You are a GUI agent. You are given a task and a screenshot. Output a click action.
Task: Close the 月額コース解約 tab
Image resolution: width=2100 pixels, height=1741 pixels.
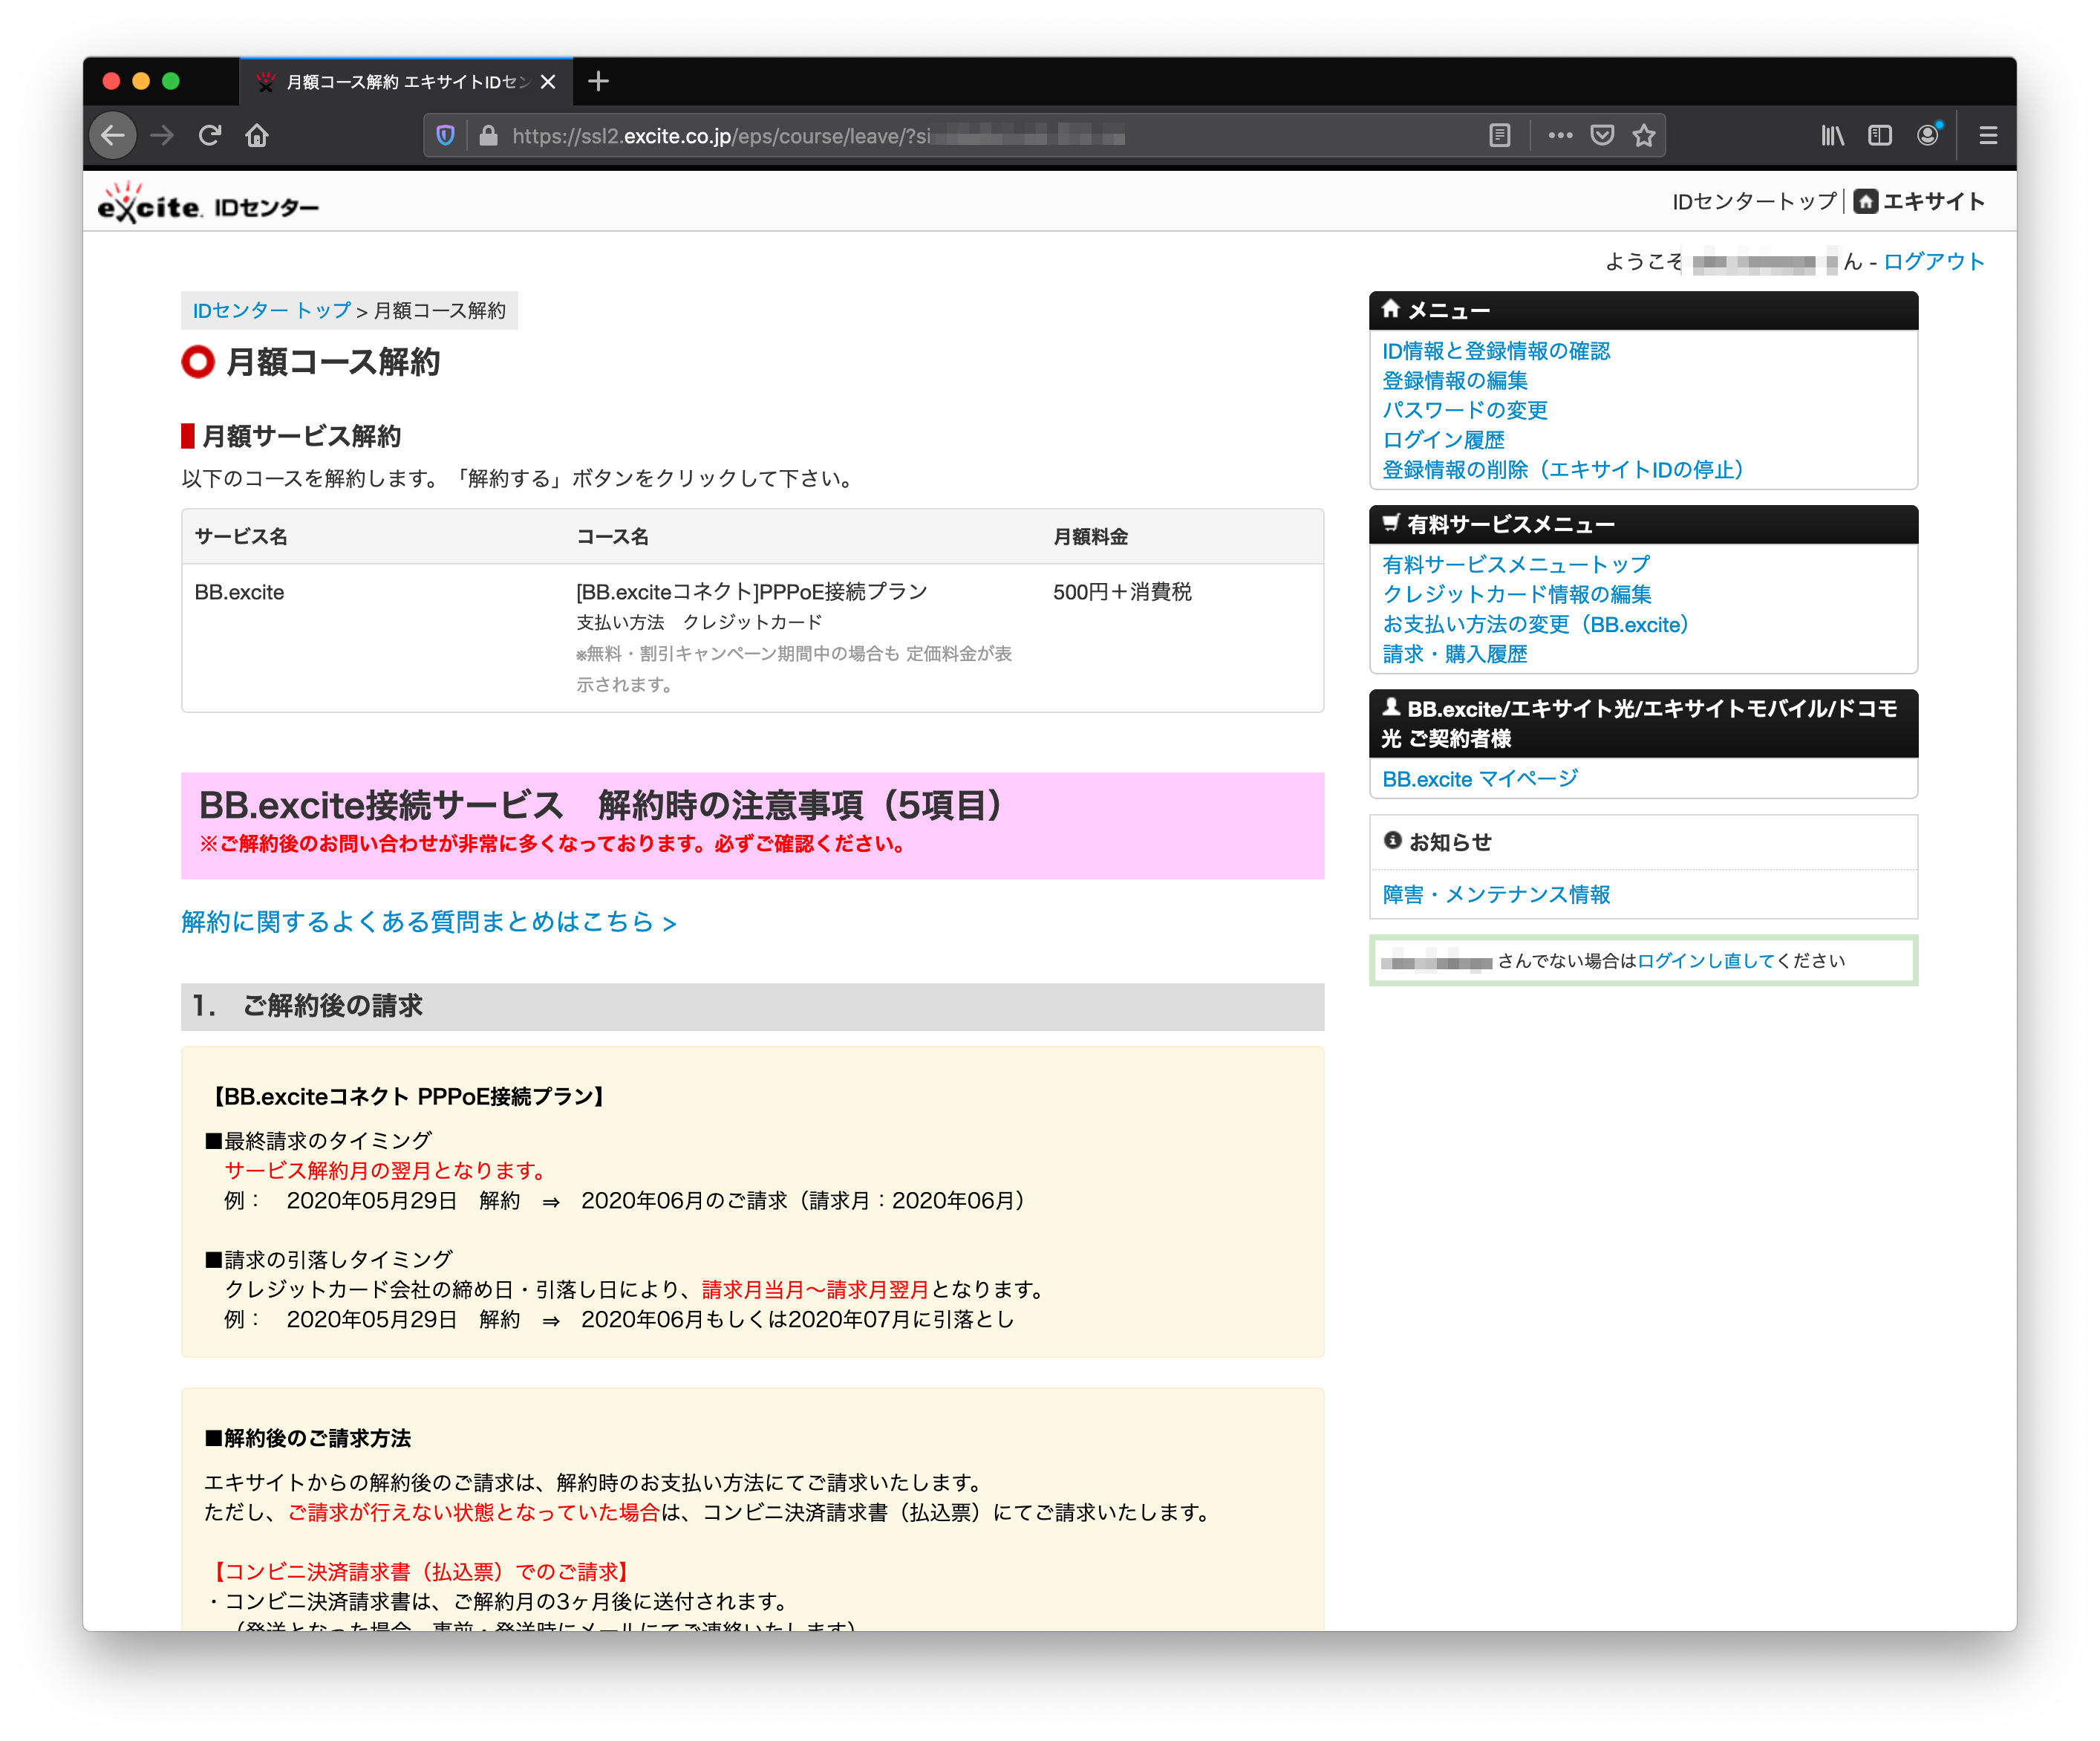pyautogui.click(x=548, y=82)
